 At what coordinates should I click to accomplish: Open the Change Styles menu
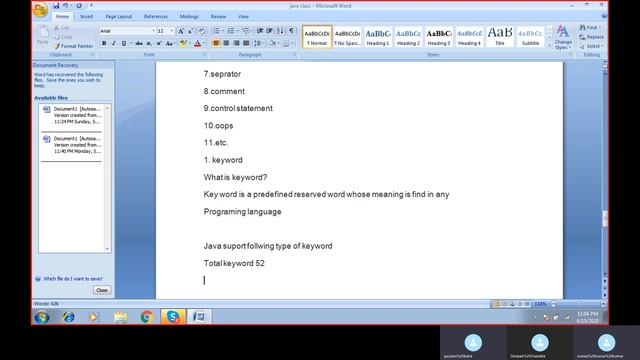coord(563,37)
